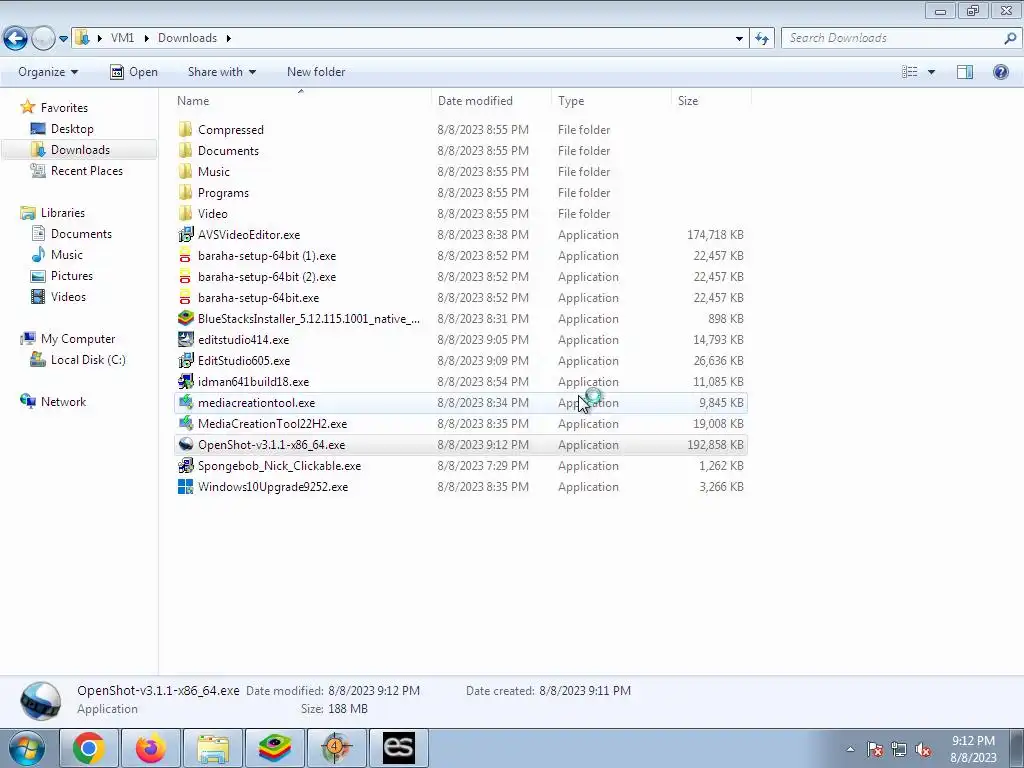
Task: Open the recent pages dropdown arrow
Action: (x=63, y=39)
